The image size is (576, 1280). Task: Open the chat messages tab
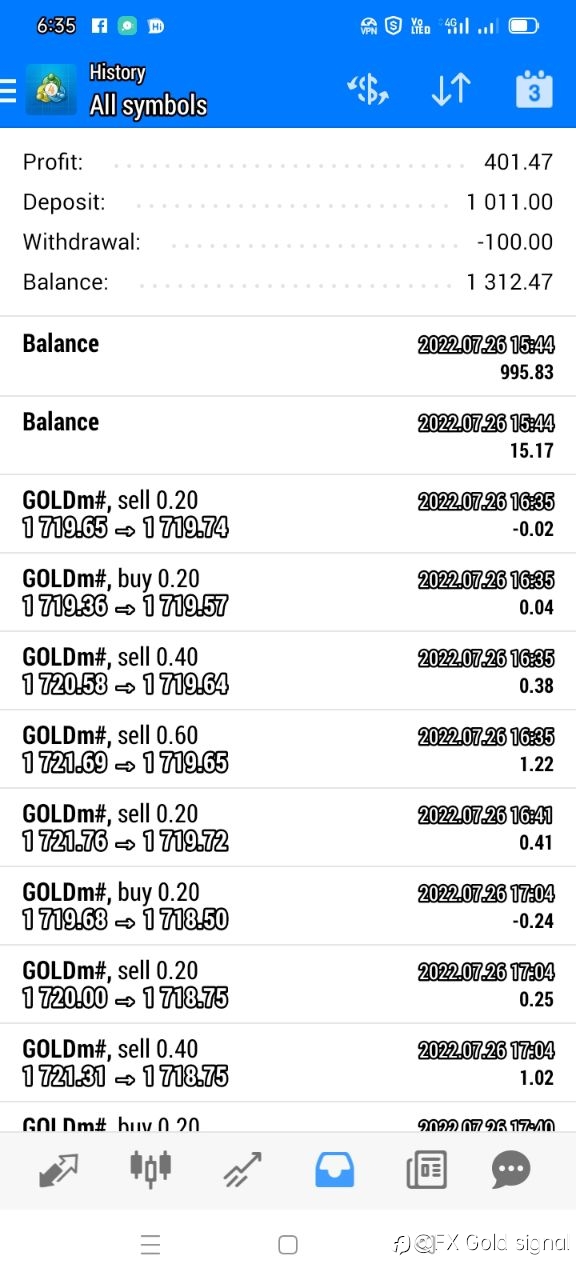click(511, 1169)
